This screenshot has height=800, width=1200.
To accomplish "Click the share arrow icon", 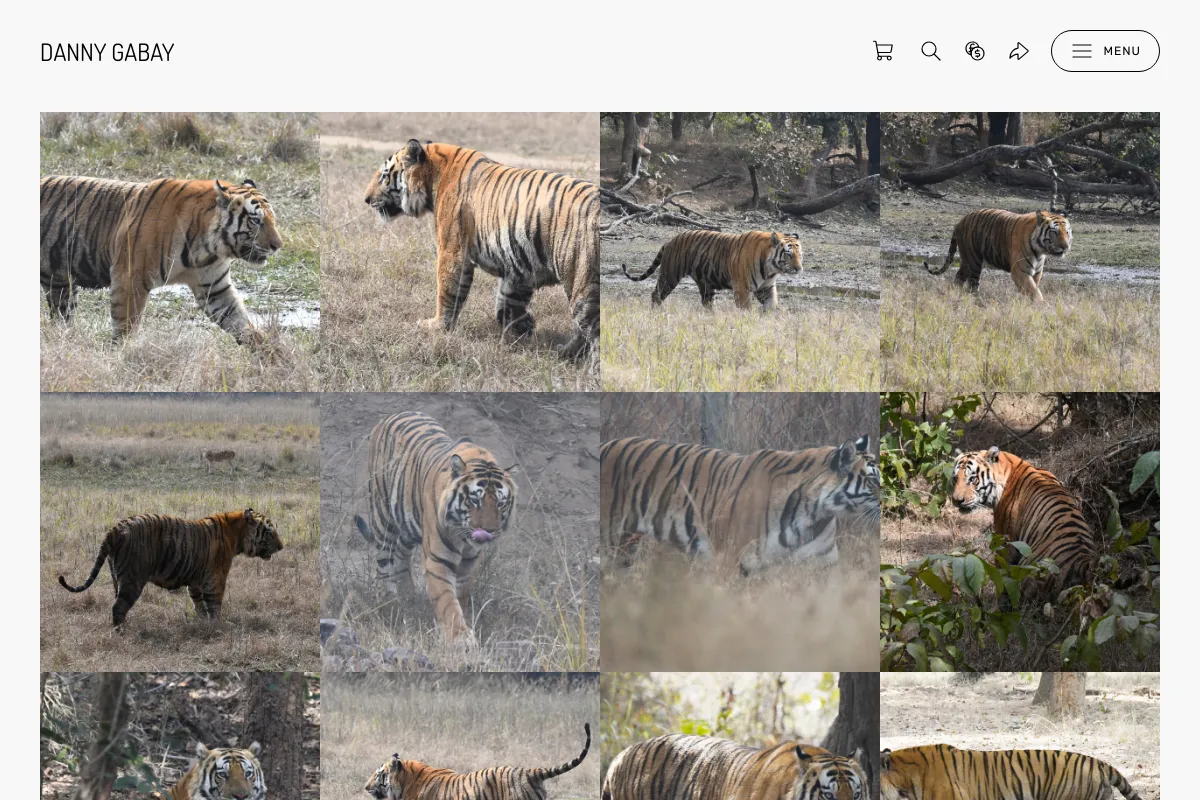I will 1019,51.
